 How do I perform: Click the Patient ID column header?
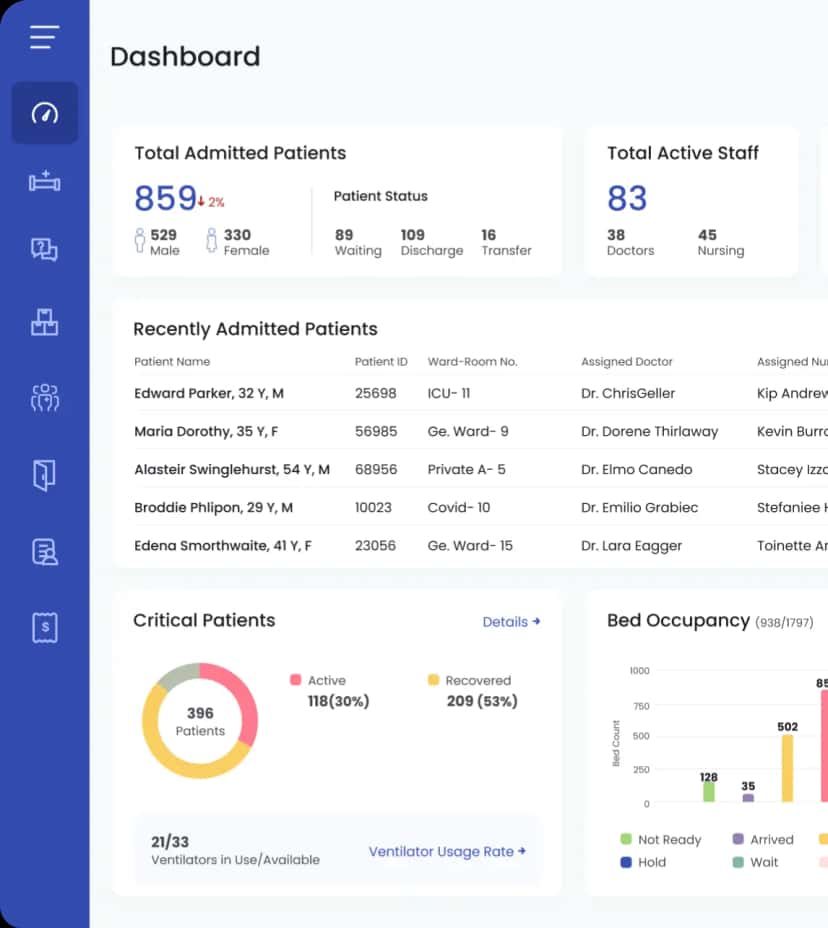[381, 361]
